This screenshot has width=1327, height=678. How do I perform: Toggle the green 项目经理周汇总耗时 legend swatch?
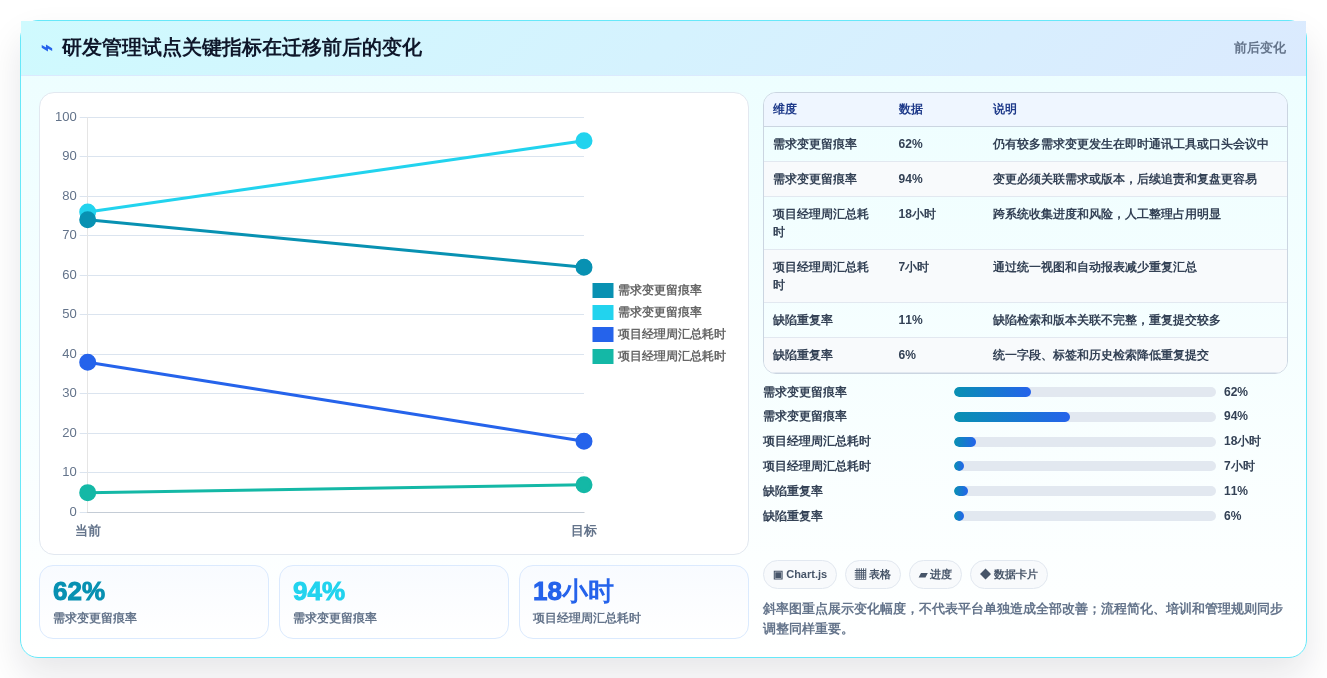click(603, 356)
